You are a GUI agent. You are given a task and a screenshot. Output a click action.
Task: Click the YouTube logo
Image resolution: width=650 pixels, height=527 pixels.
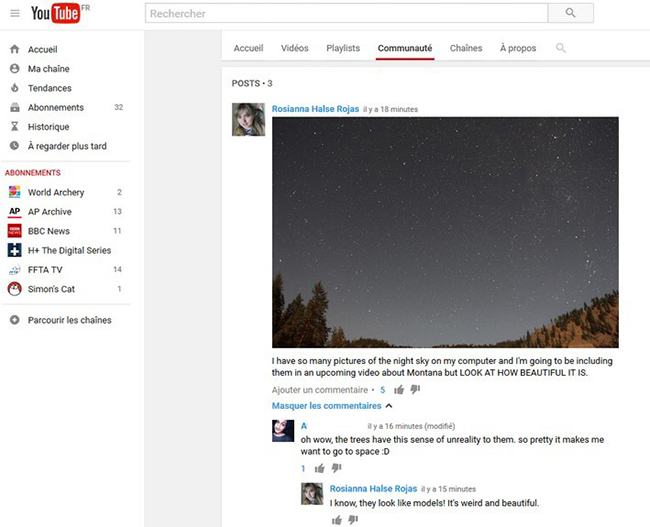56,13
